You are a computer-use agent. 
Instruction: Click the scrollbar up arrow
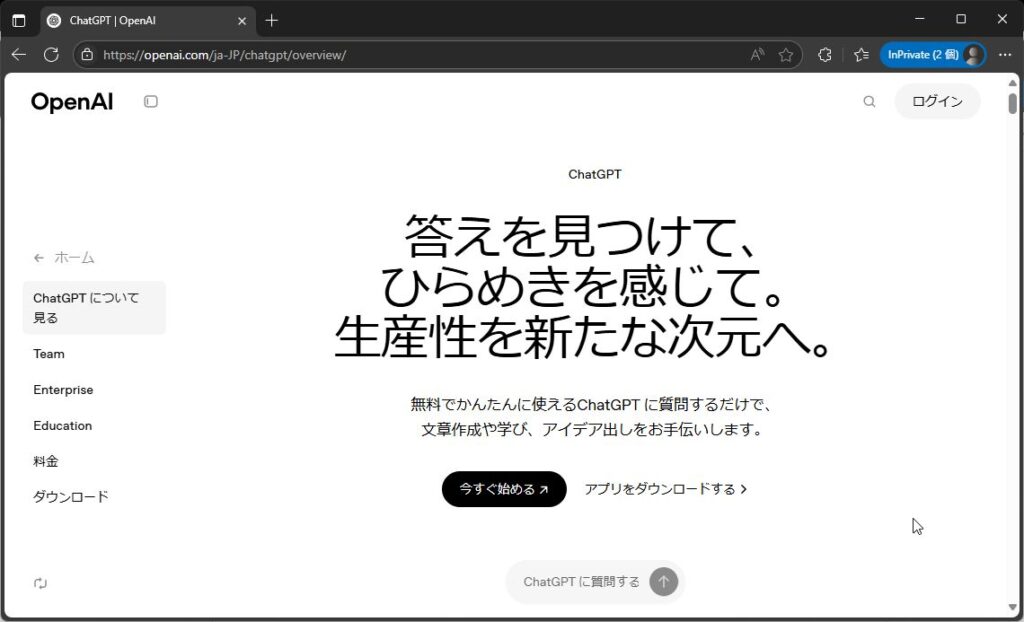point(1012,83)
